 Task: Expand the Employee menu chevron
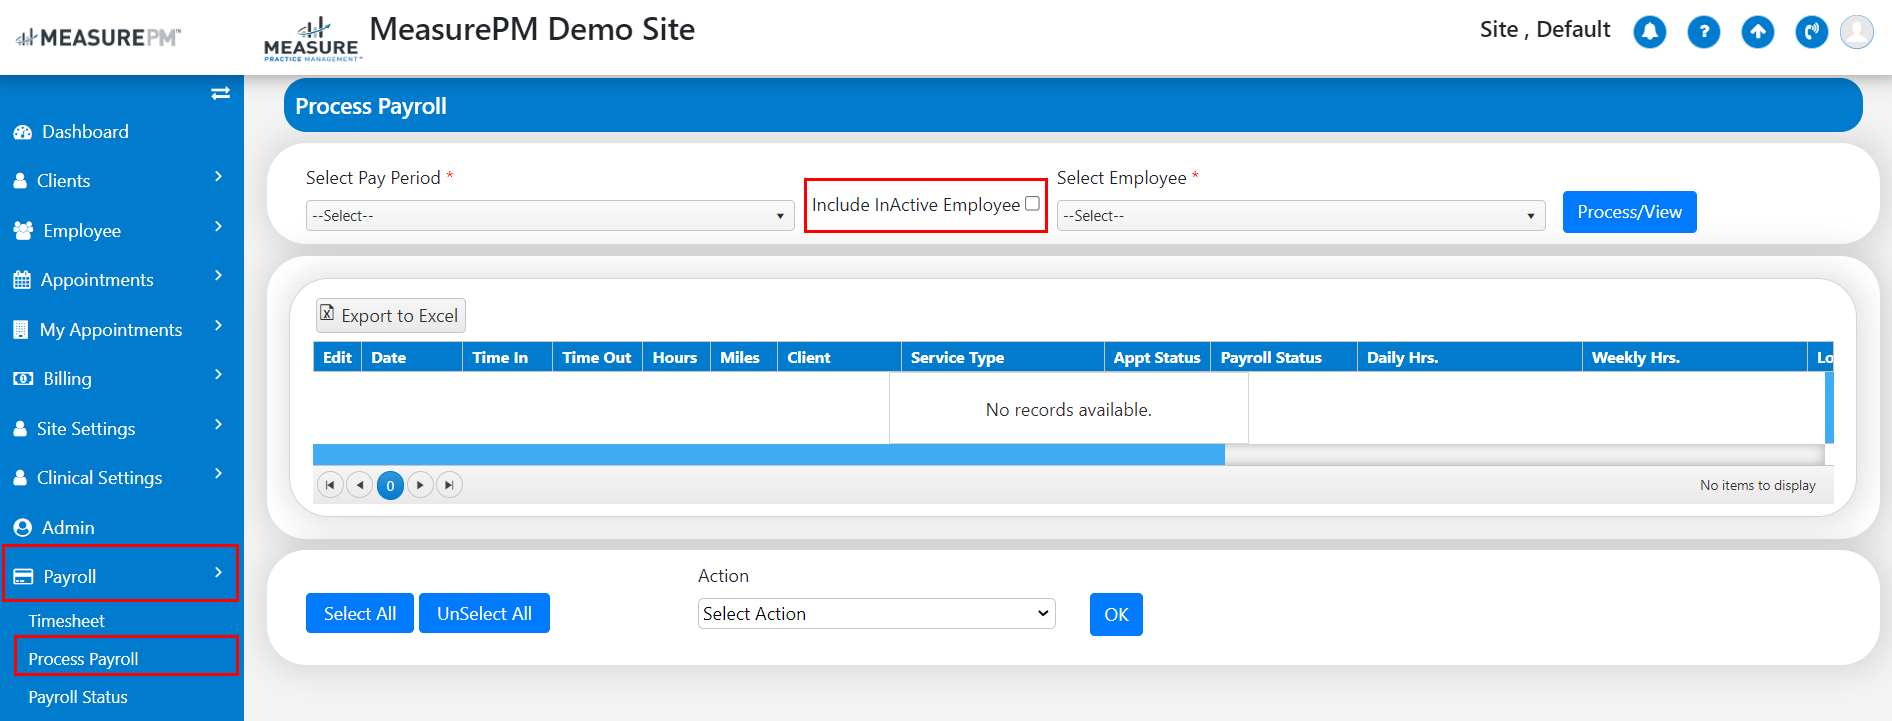(218, 227)
